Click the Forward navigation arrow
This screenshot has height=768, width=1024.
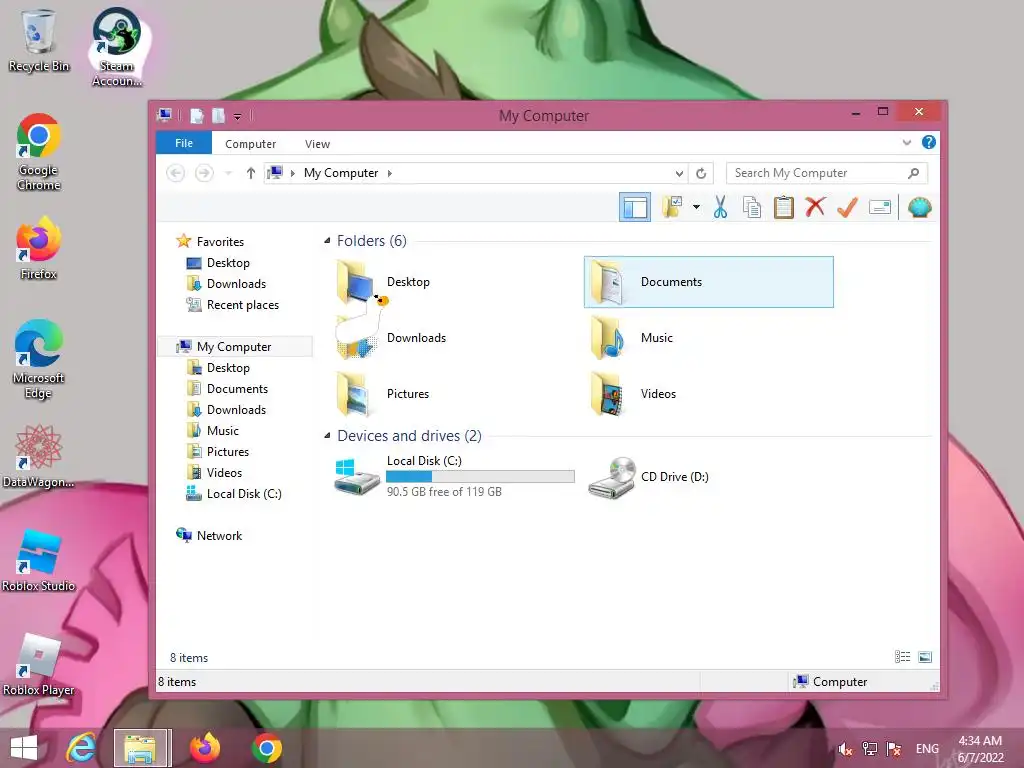[x=204, y=173]
